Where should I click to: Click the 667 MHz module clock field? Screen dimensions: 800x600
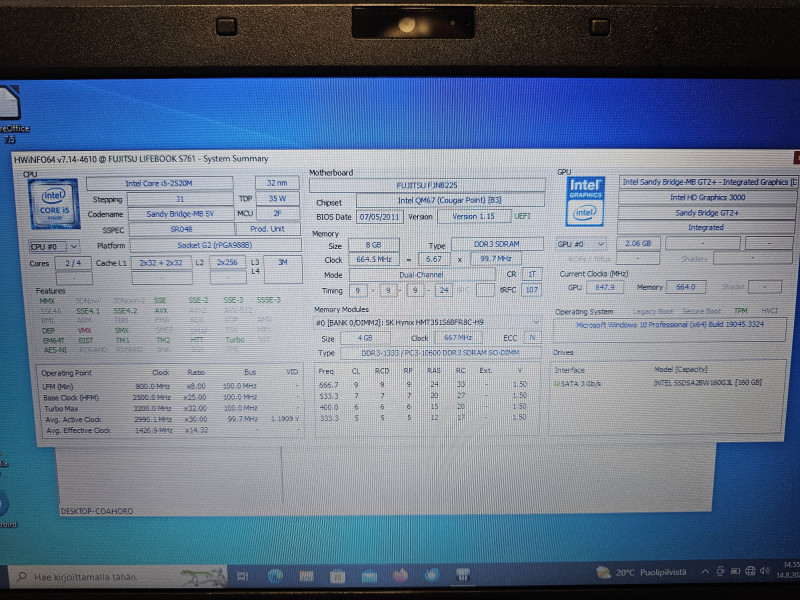tap(458, 338)
